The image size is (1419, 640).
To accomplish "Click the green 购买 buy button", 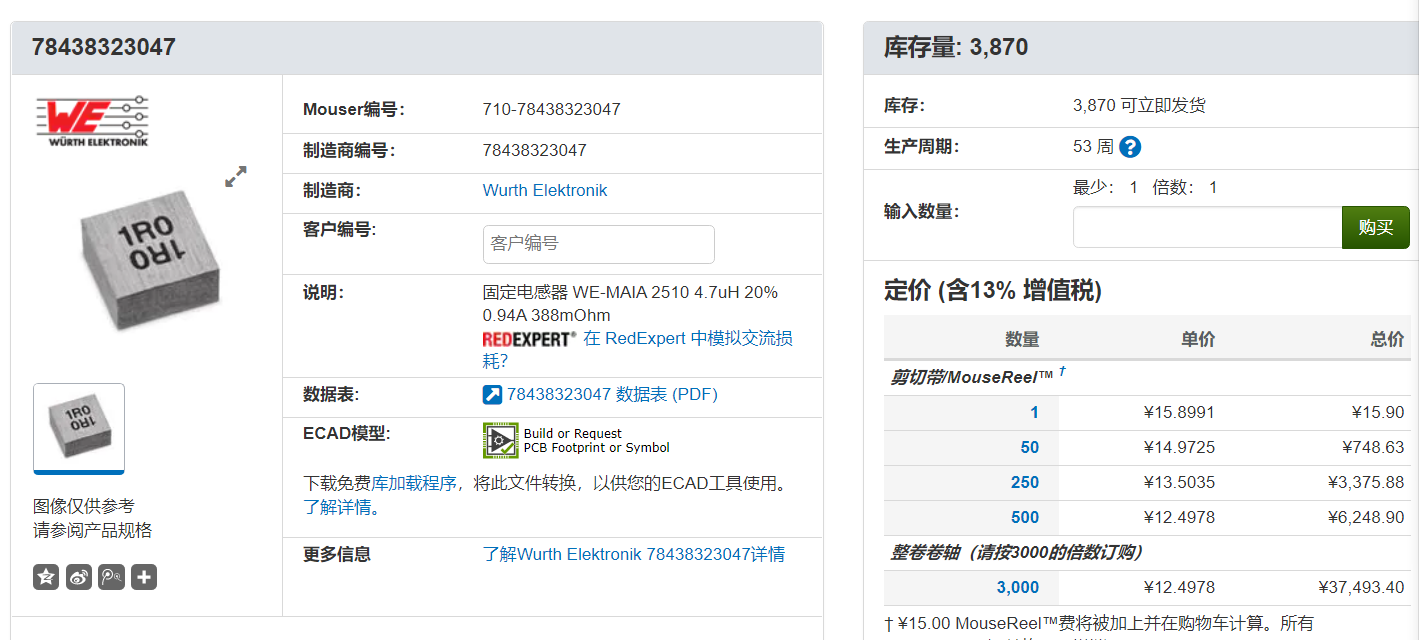I will click(1376, 227).
